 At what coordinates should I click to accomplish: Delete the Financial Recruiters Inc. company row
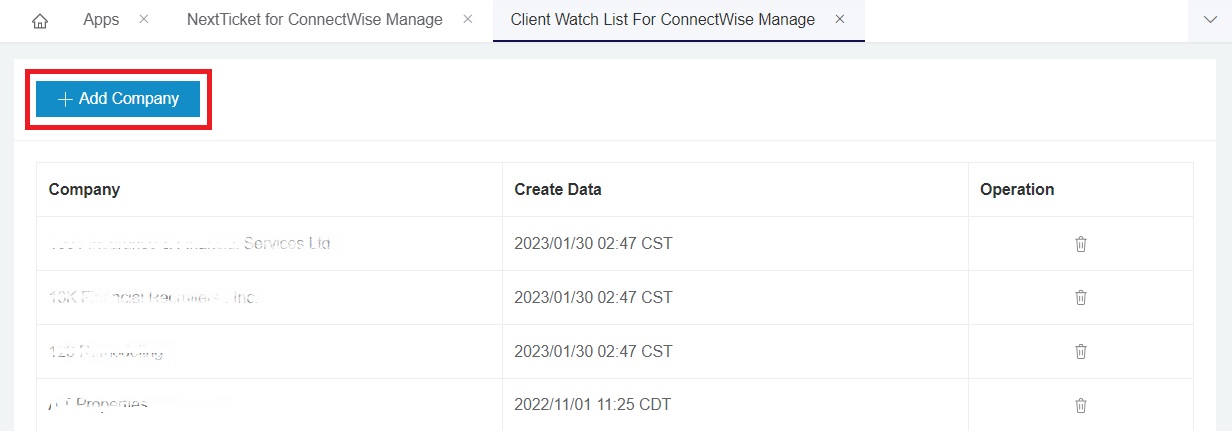click(1080, 298)
